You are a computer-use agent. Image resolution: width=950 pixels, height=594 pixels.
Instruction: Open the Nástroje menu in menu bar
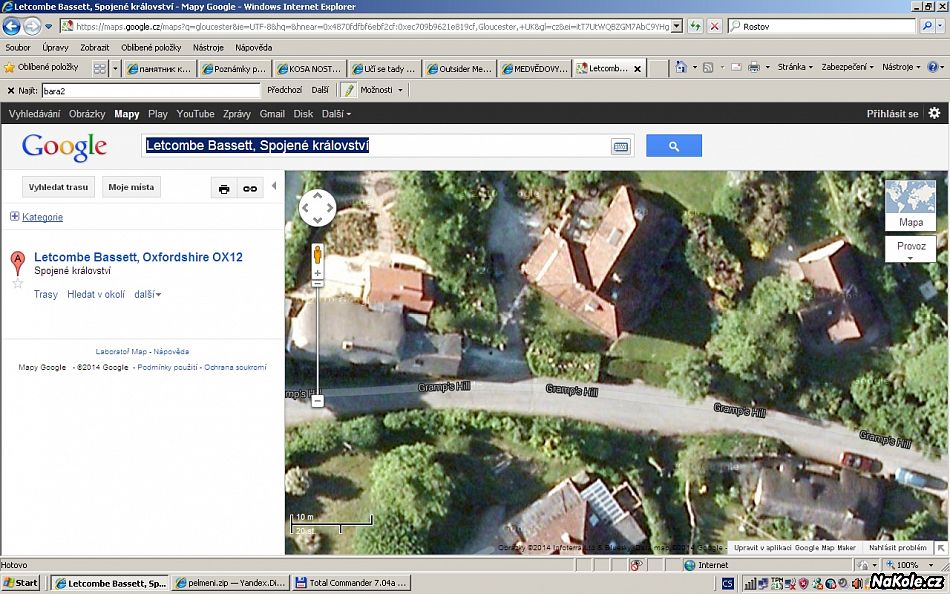(208, 47)
